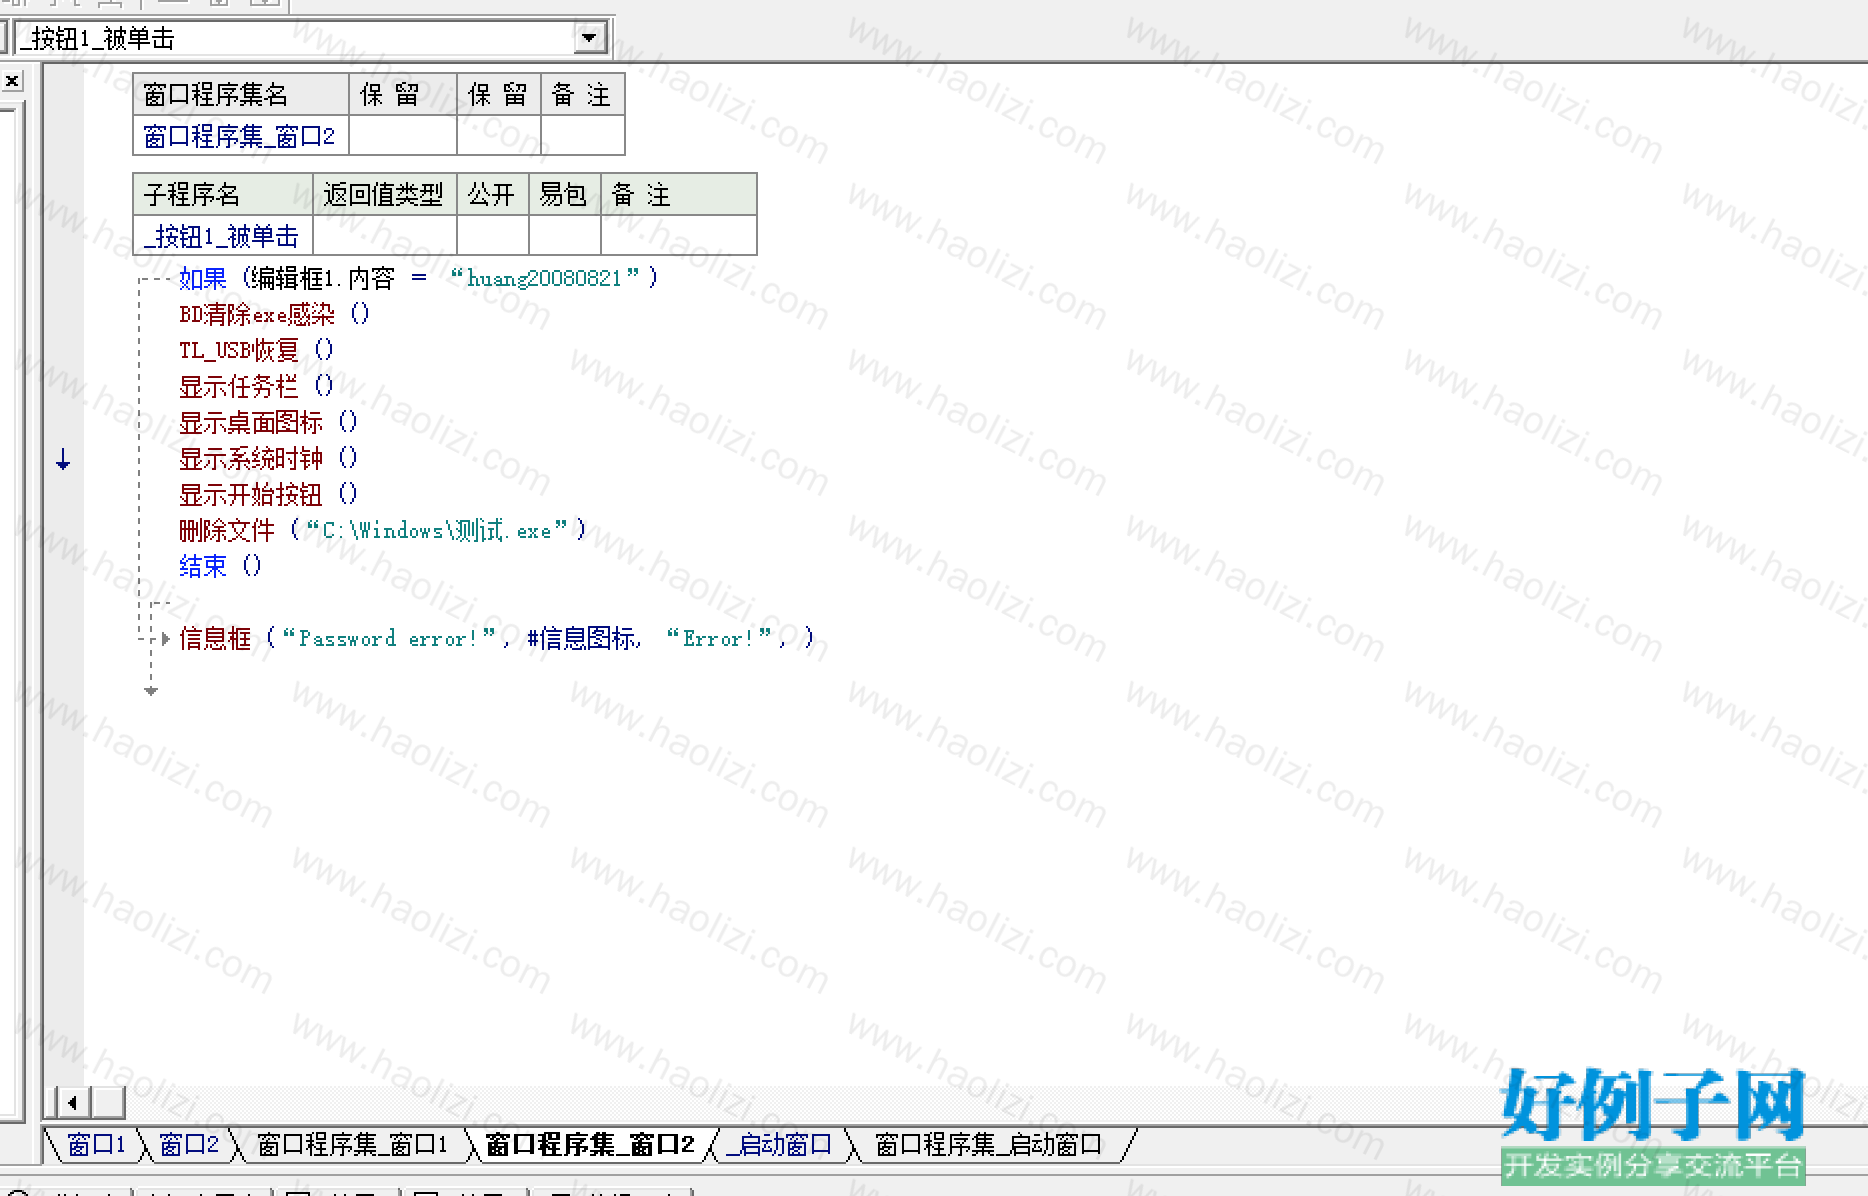
Task: Click the "Password error!" string
Action: click(389, 638)
